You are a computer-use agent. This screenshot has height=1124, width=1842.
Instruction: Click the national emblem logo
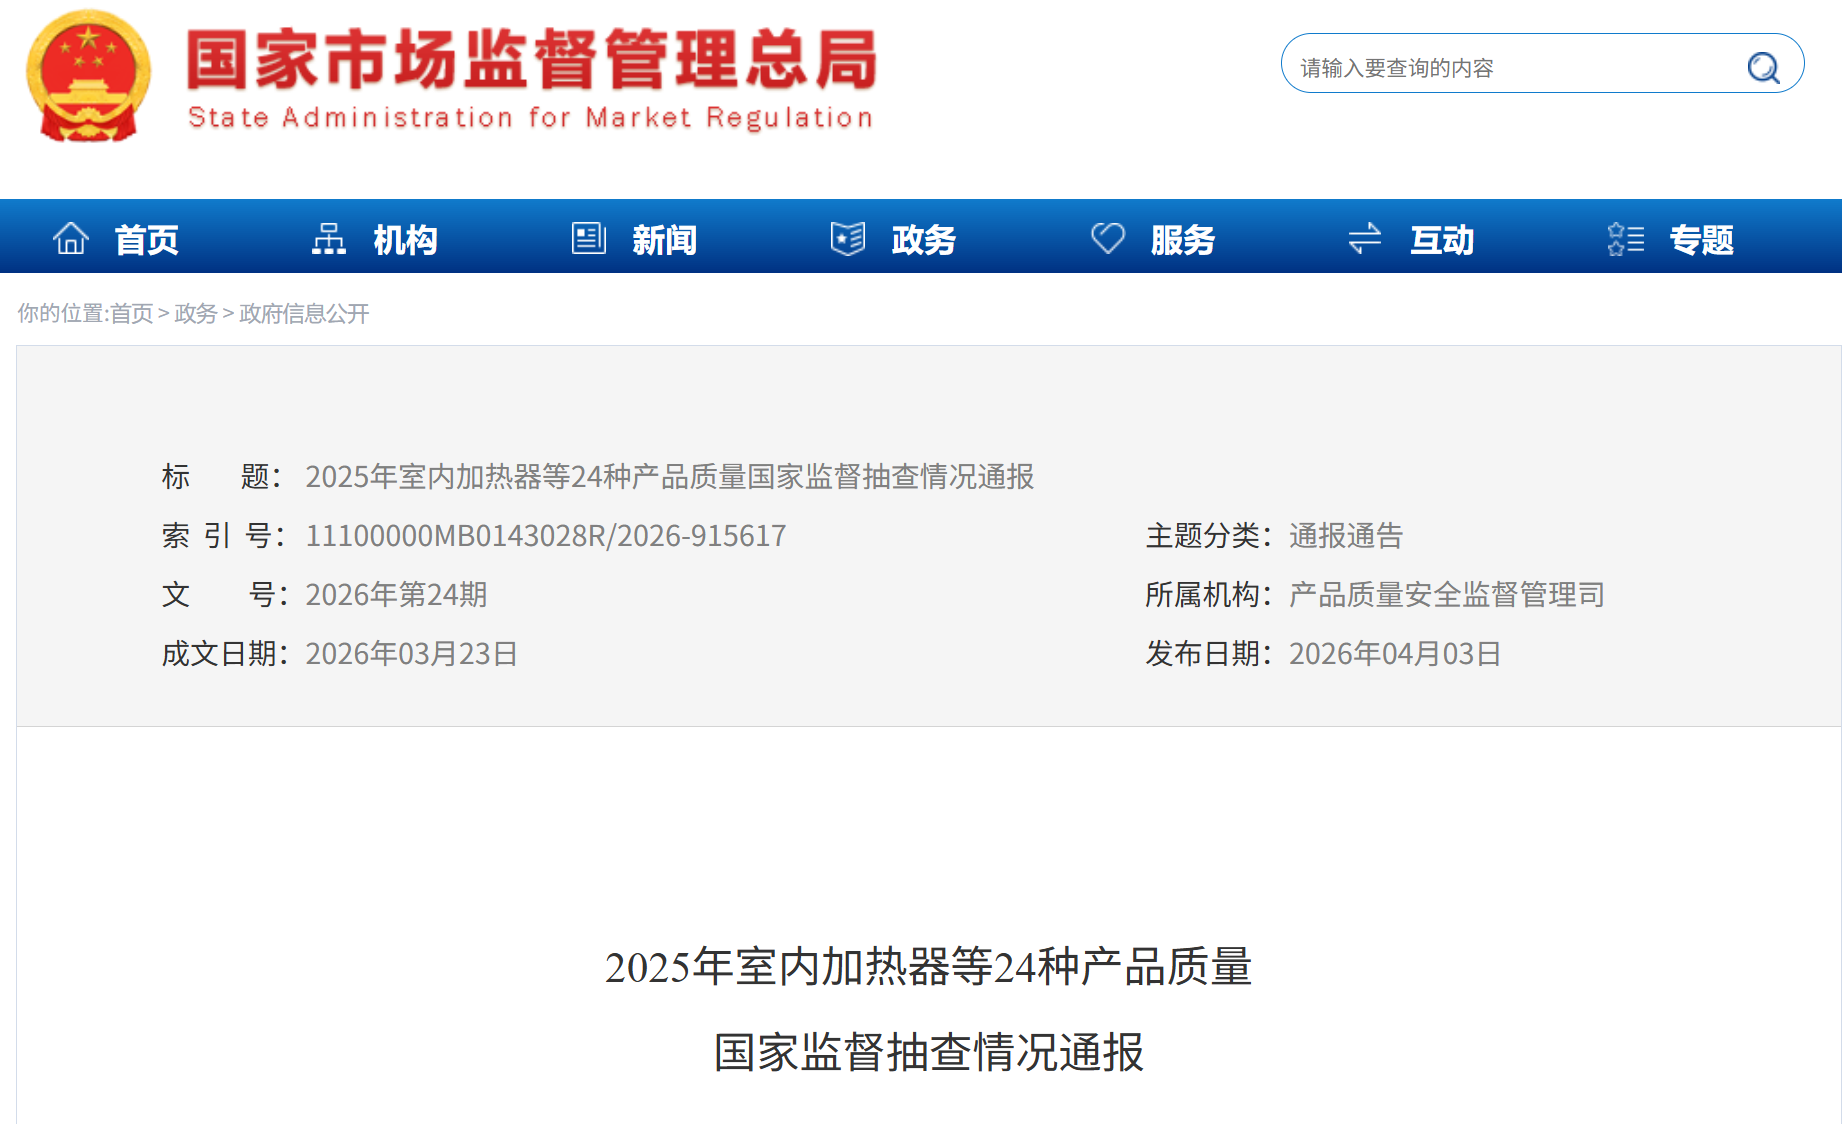pos(89,77)
